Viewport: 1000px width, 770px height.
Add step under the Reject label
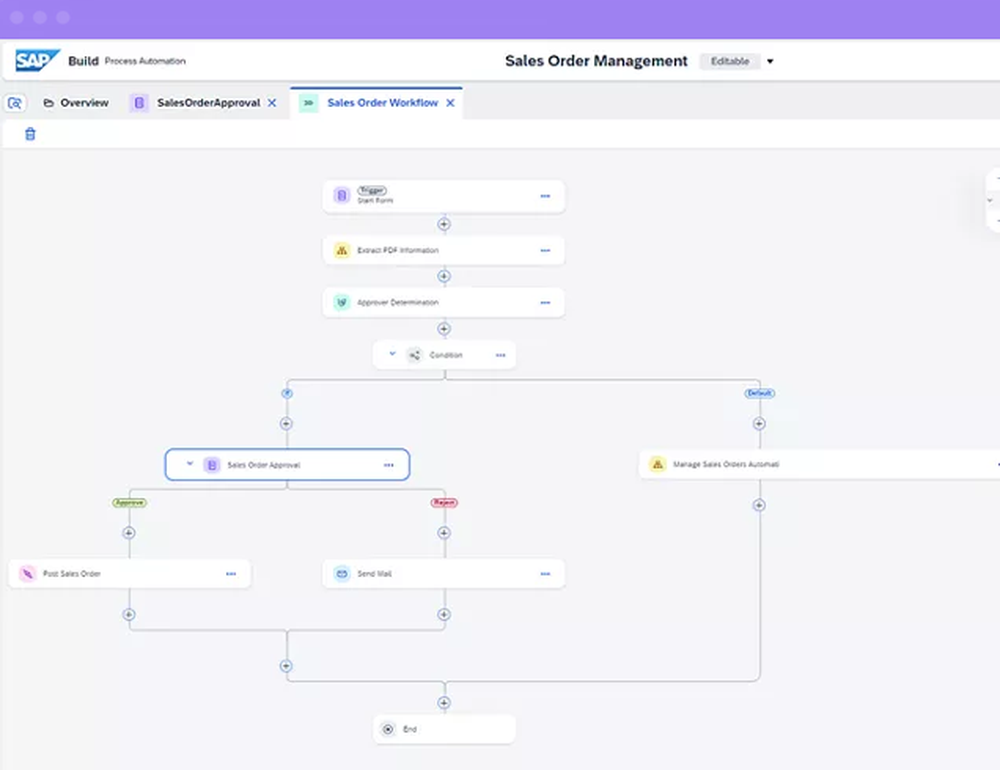(x=444, y=533)
